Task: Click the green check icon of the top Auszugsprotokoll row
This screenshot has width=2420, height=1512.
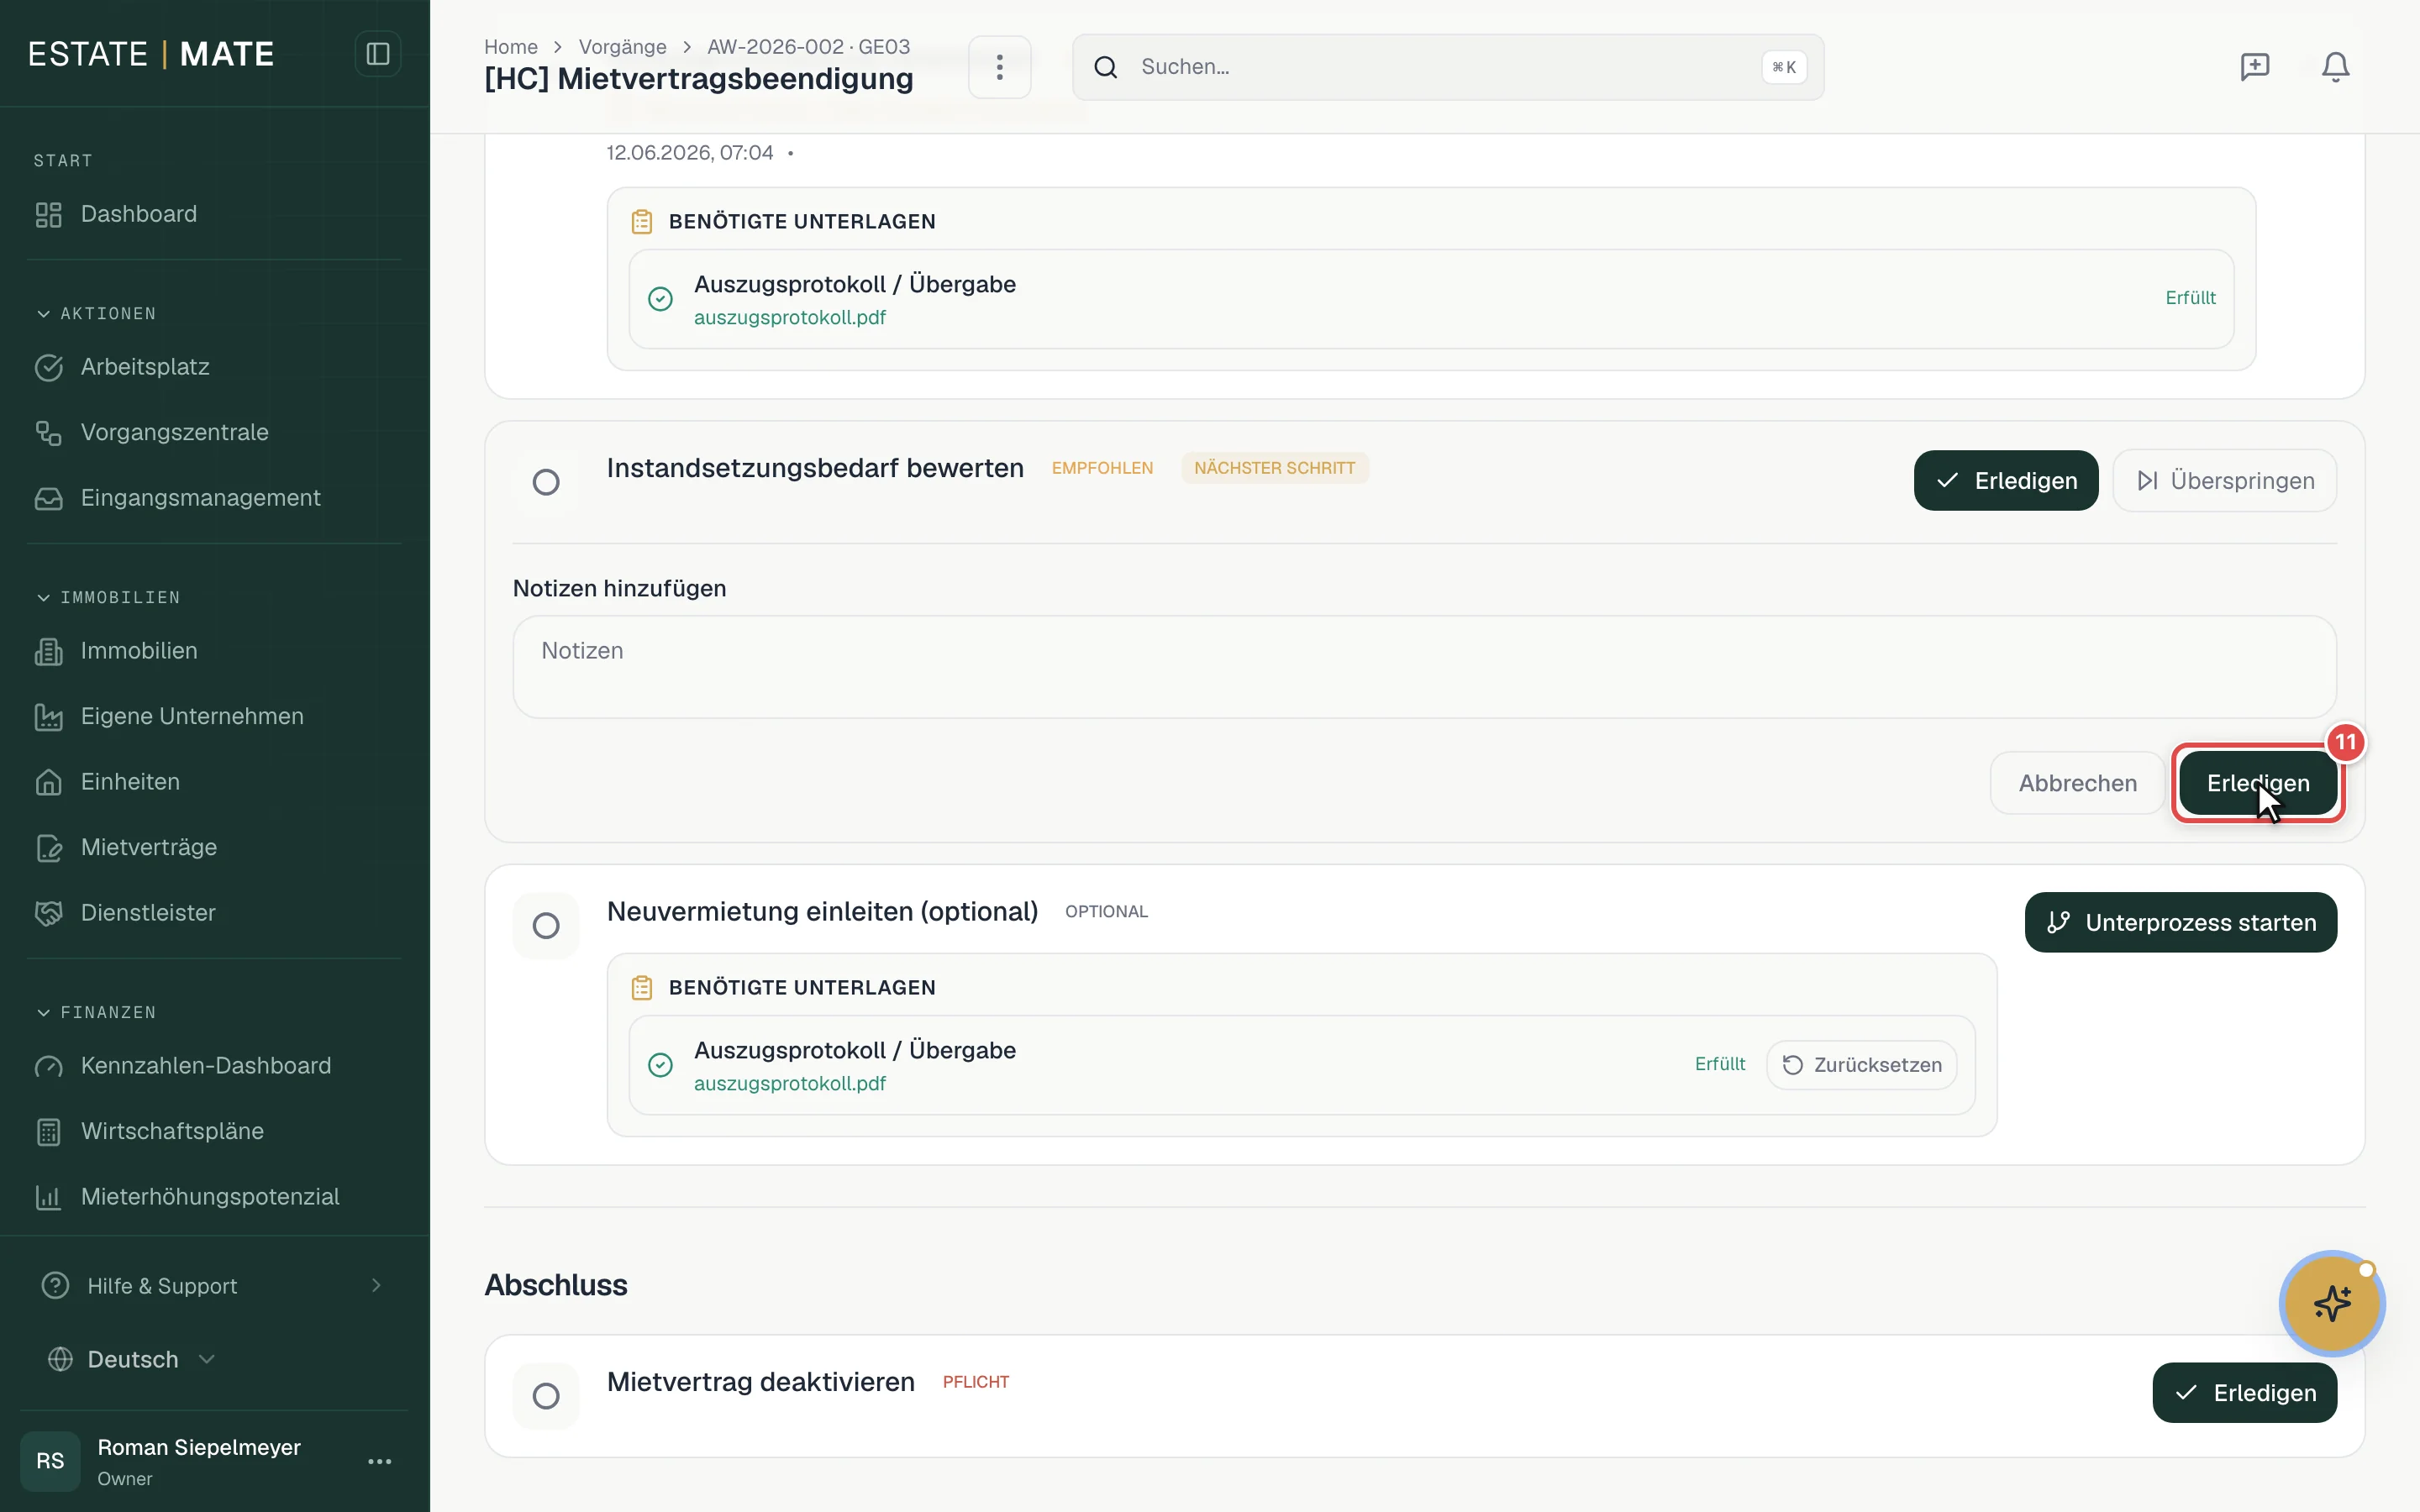Action: point(660,298)
